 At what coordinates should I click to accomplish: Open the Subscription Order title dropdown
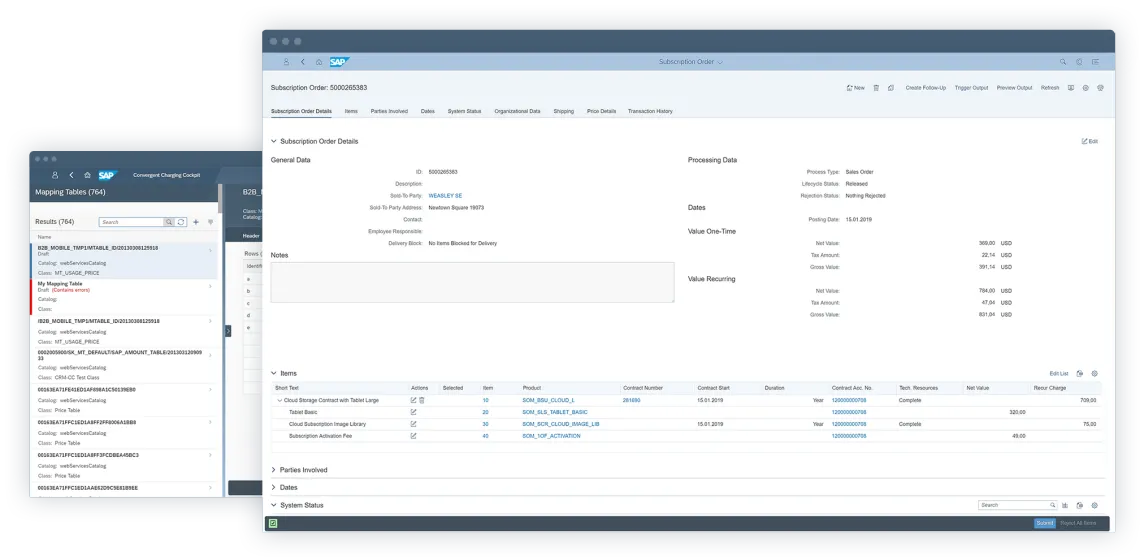tap(690, 62)
